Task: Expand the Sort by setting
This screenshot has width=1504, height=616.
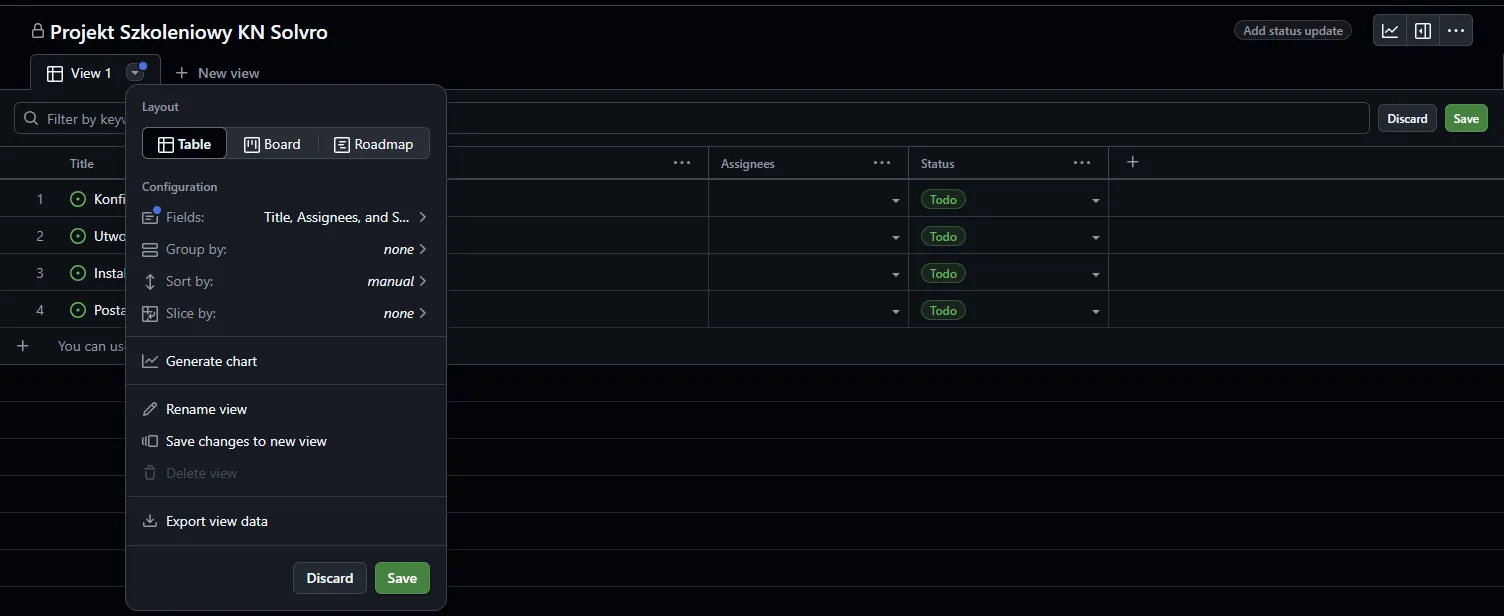Action: (285, 281)
